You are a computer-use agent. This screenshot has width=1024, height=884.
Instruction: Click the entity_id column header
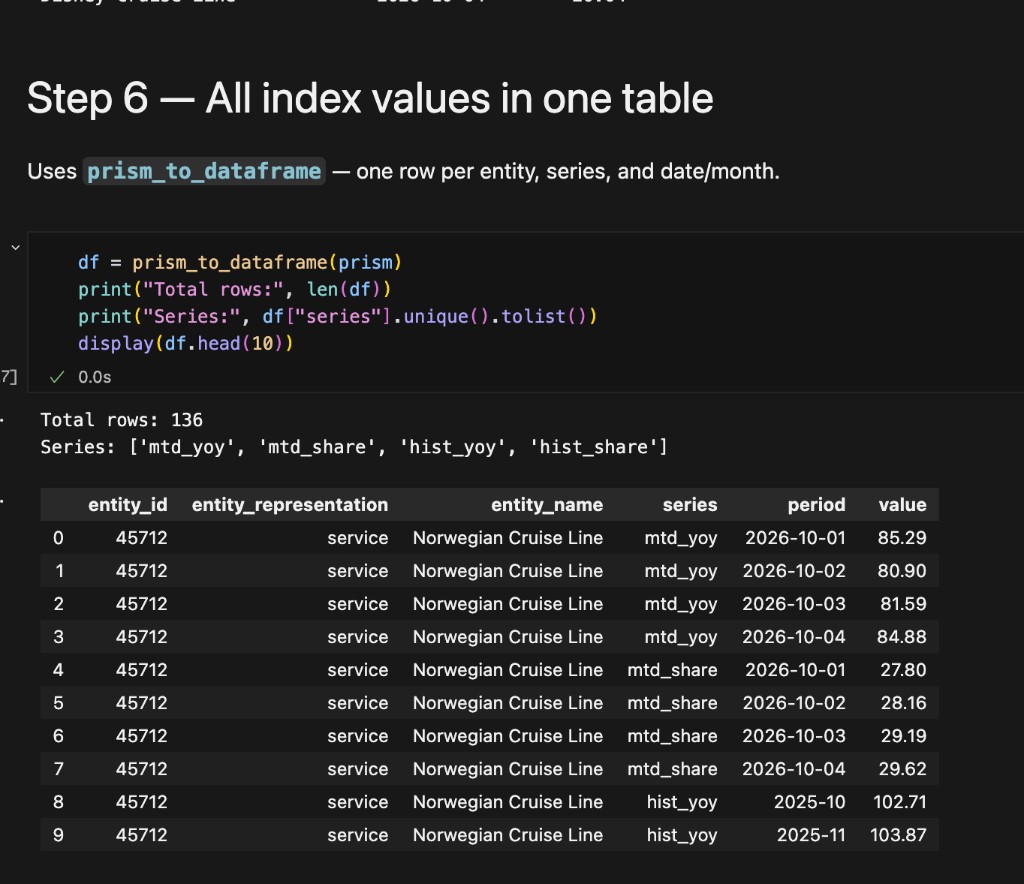point(127,505)
